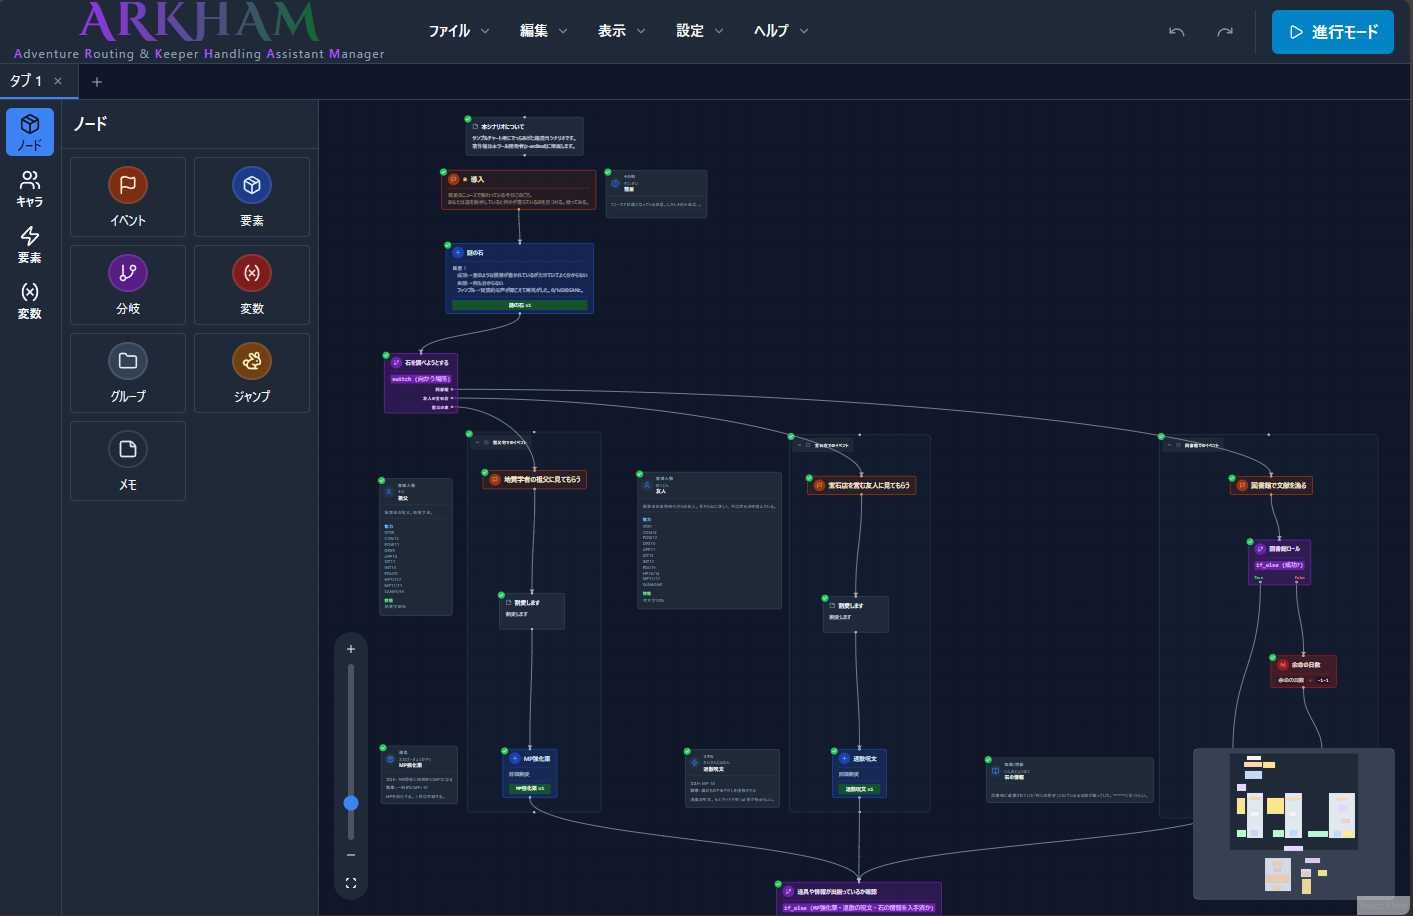Collapse the 祖父宅でのイベント group
The image size is (1413, 916).
(478, 442)
